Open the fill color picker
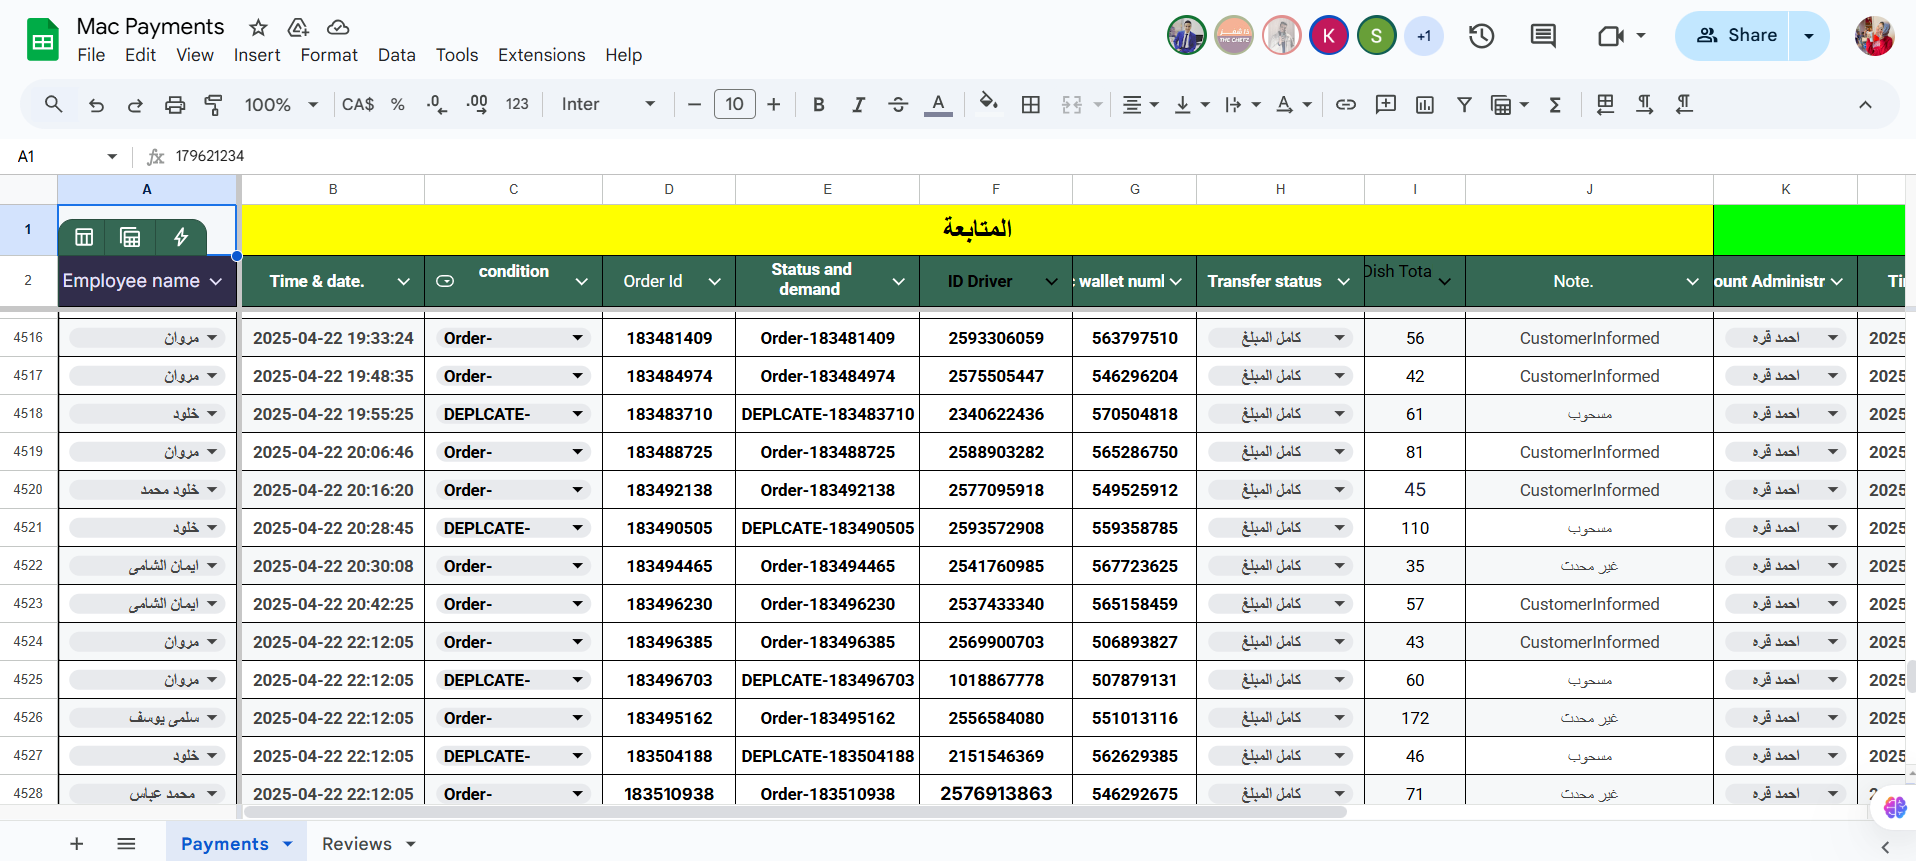 point(989,104)
